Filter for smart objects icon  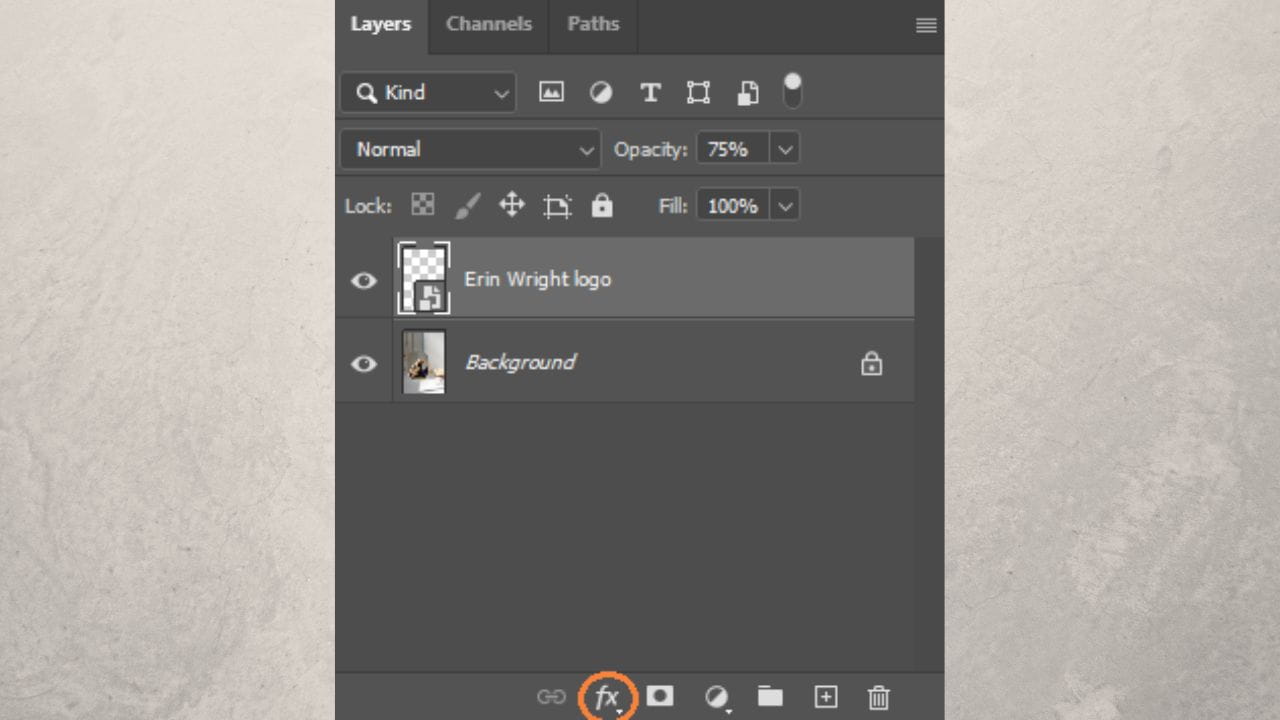[747, 93]
